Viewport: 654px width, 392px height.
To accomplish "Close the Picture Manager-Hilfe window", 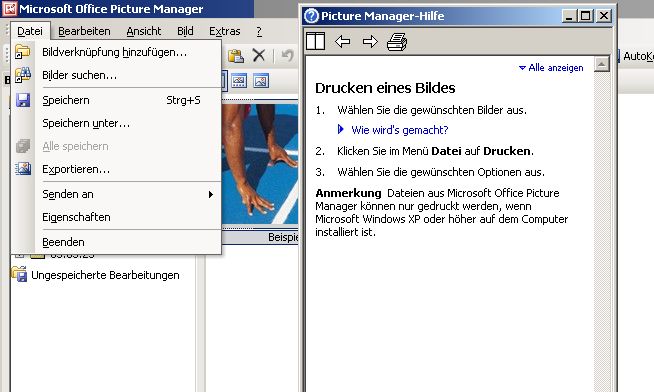I will click(604, 16).
